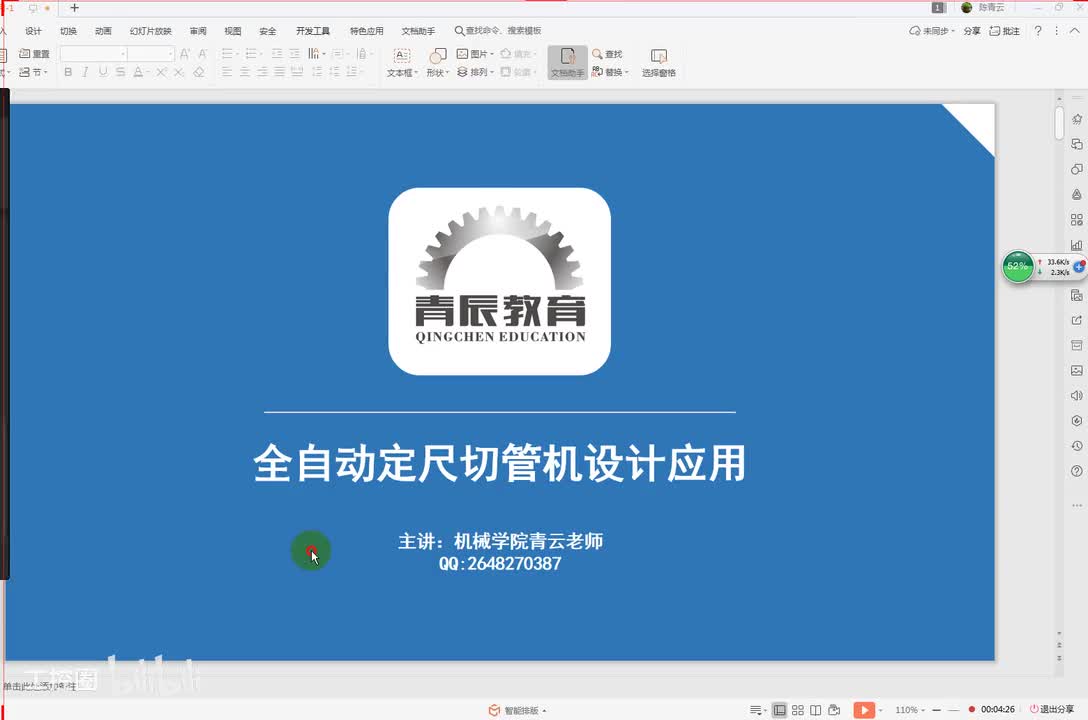Click the distributed alignment icon
The image size is (1088, 720).
297,72
